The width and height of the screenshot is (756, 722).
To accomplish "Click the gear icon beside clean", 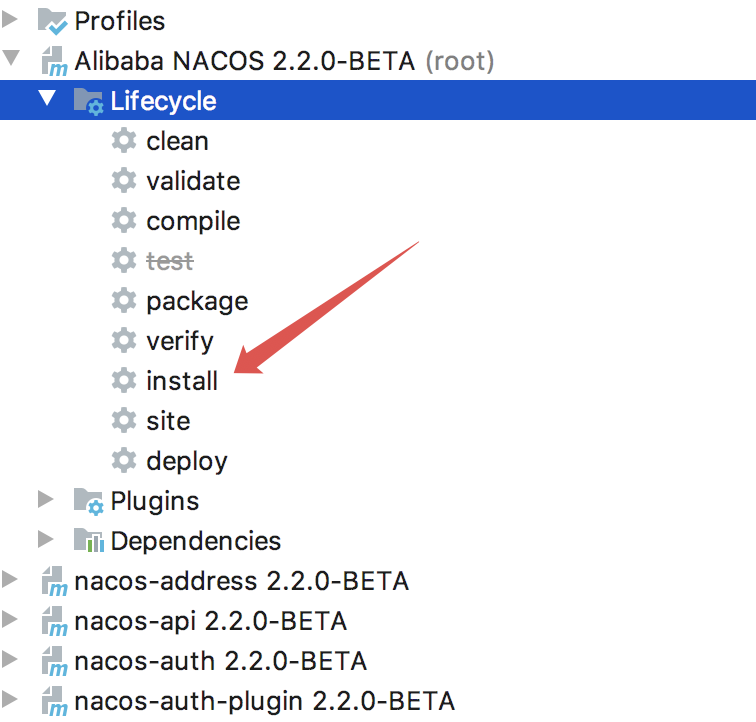I will tap(123, 141).
